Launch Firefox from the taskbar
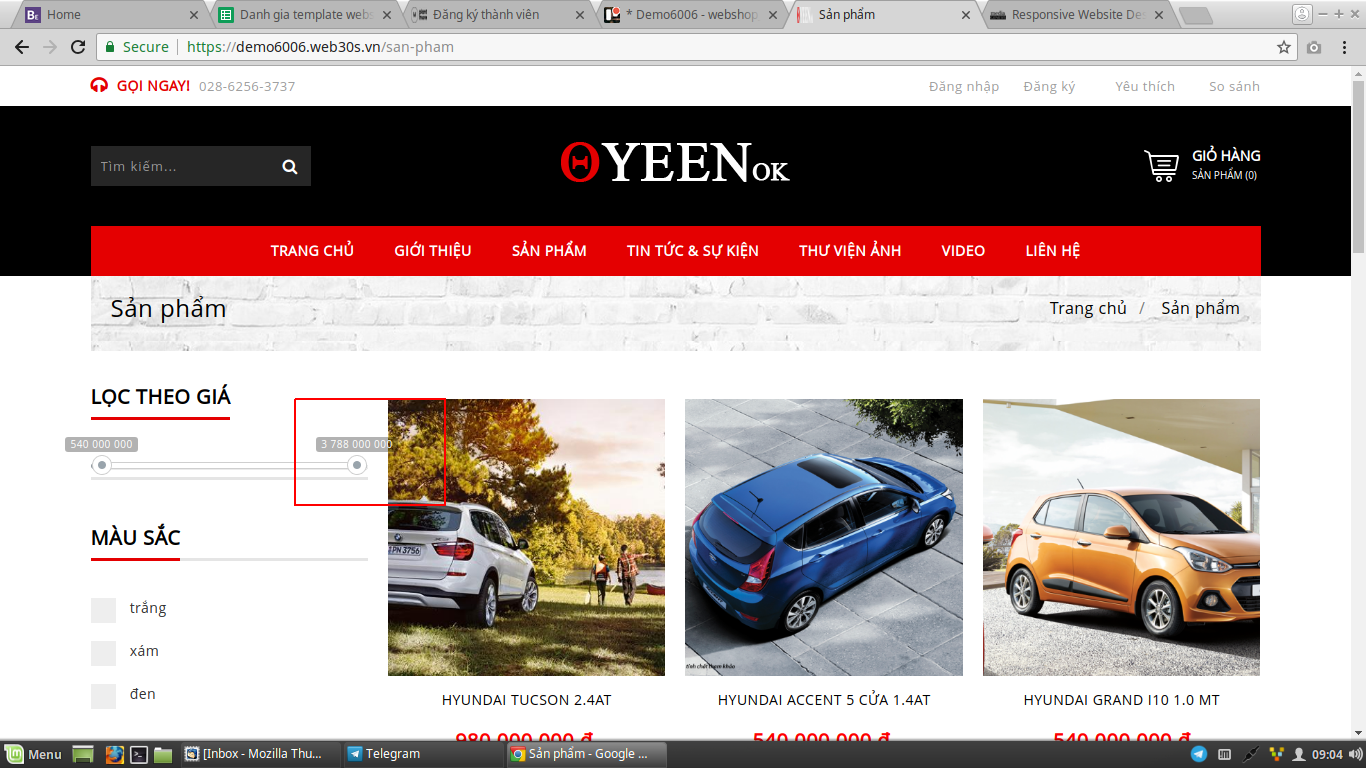The image size is (1366, 768). pos(115,754)
